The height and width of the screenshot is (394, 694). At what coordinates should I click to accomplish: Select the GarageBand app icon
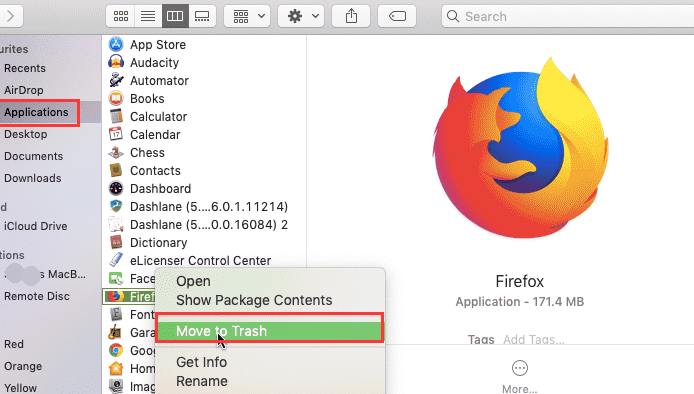(116, 332)
